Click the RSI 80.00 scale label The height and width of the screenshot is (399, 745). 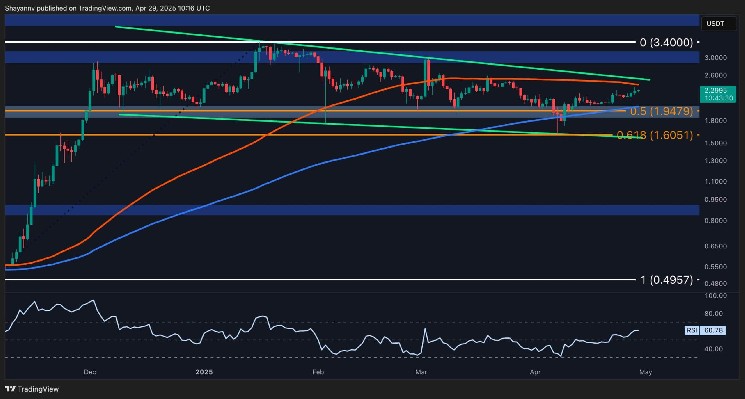715,314
